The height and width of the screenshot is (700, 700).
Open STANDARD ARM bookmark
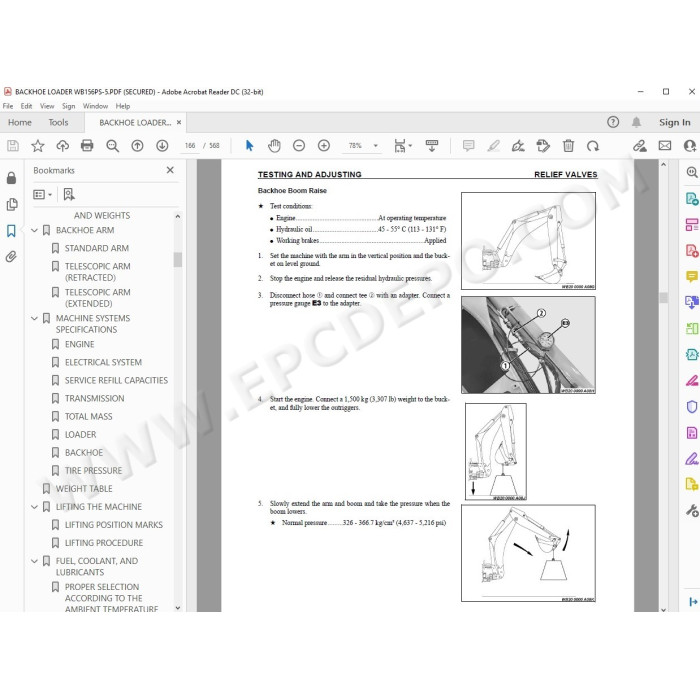point(97,248)
